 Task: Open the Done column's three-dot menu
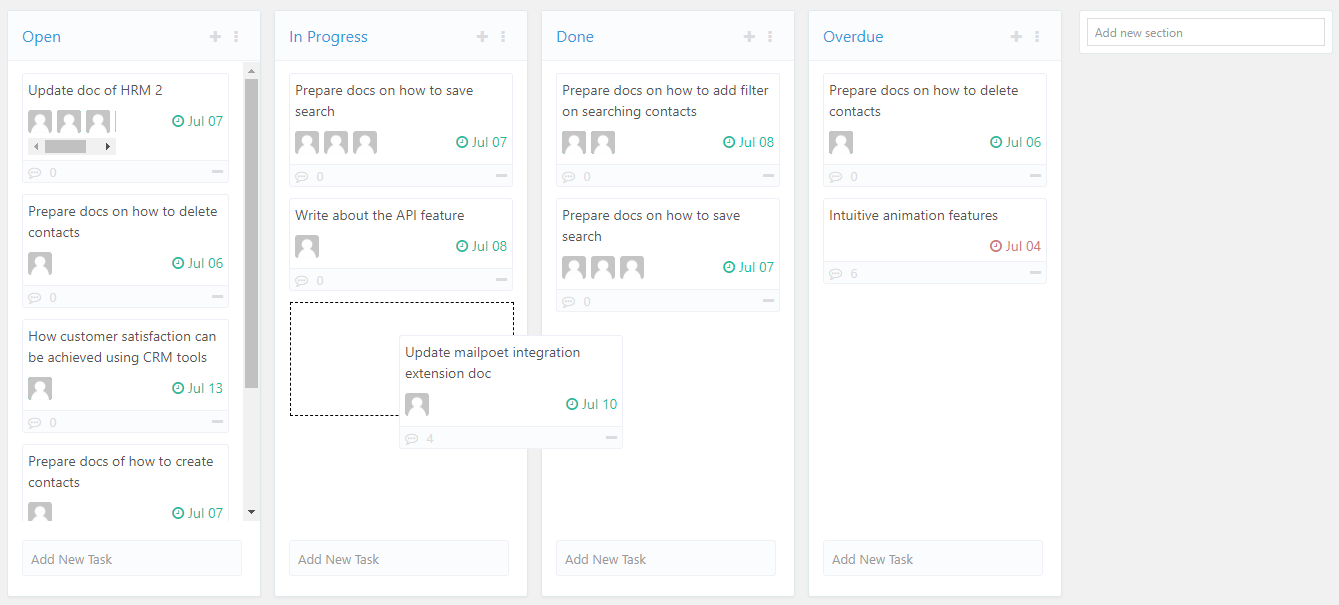(x=770, y=37)
